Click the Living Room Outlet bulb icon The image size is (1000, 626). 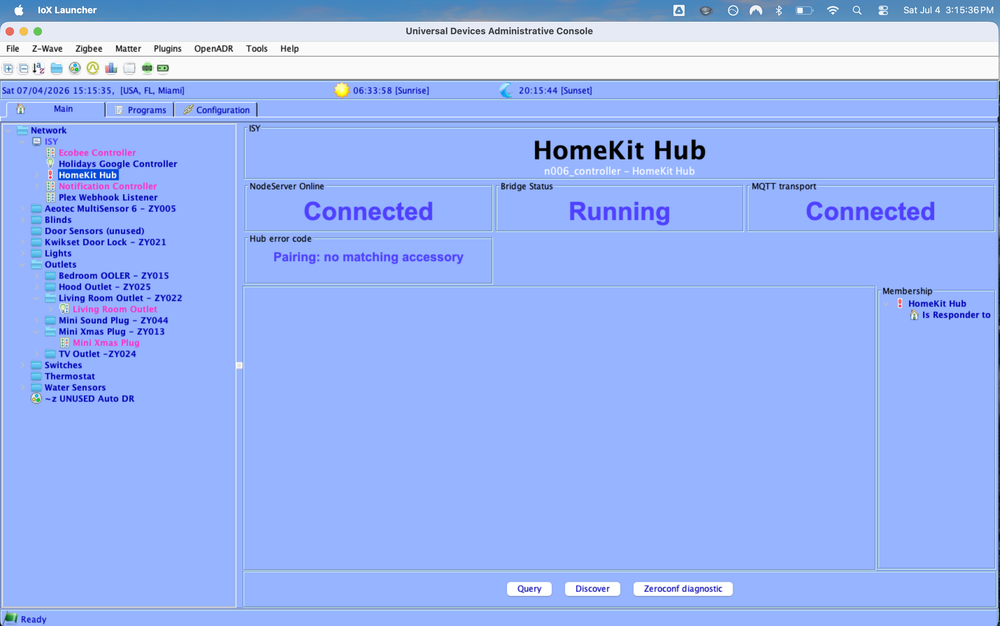point(64,309)
